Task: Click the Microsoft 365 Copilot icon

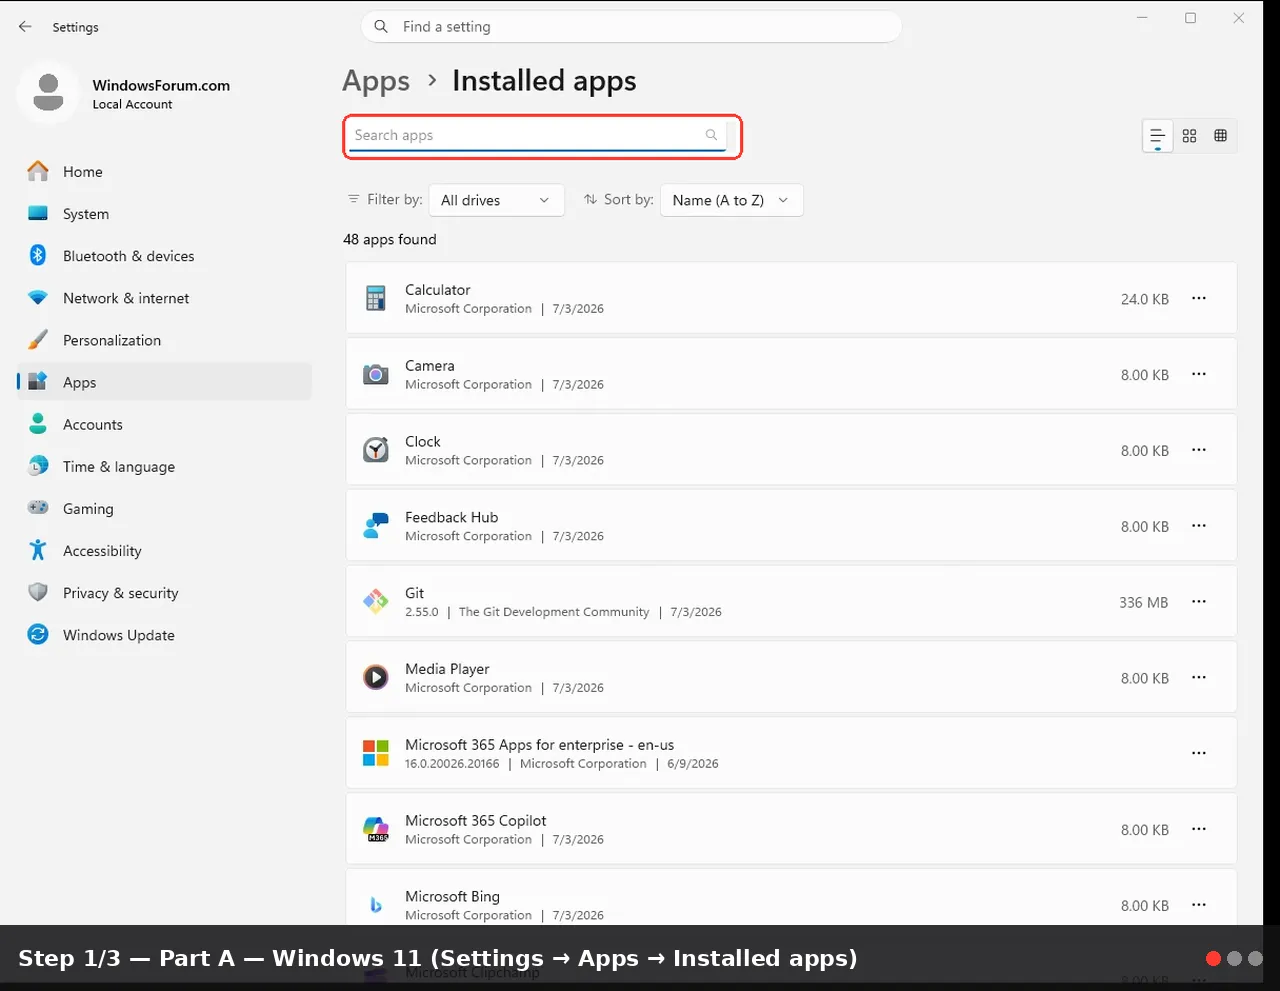Action: click(376, 829)
